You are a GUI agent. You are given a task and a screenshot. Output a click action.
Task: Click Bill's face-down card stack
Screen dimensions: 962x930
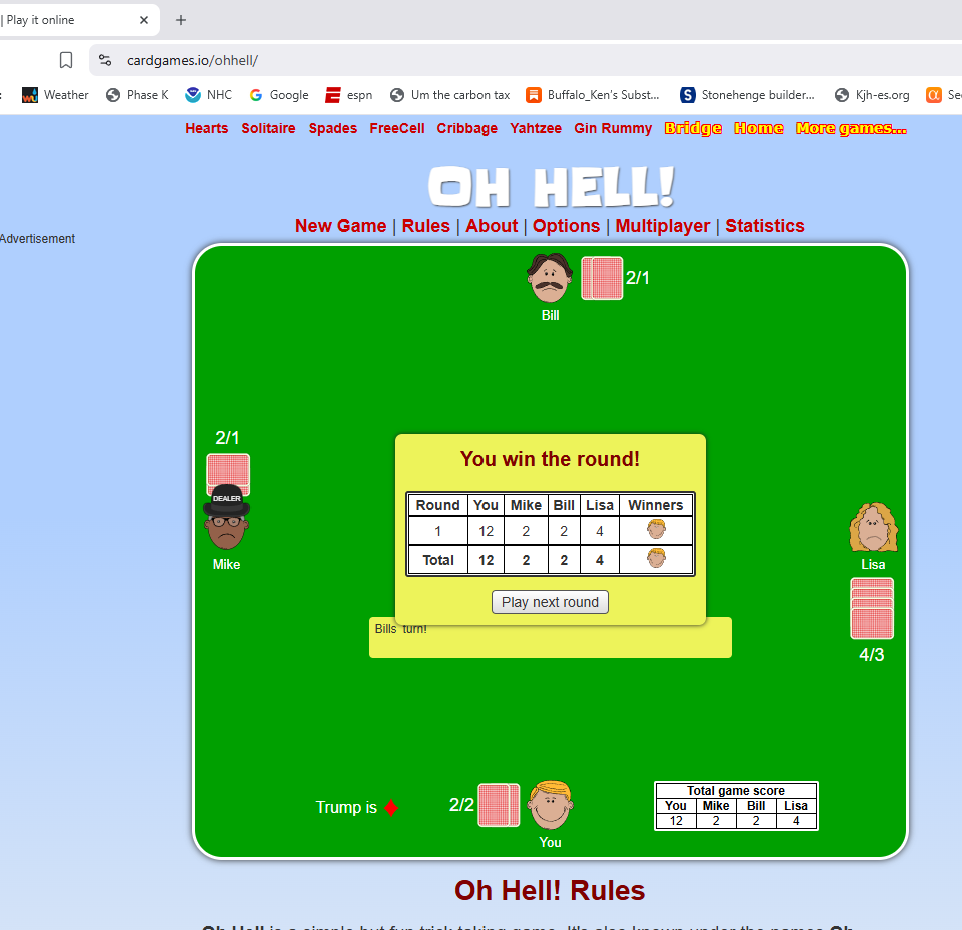tap(602, 279)
